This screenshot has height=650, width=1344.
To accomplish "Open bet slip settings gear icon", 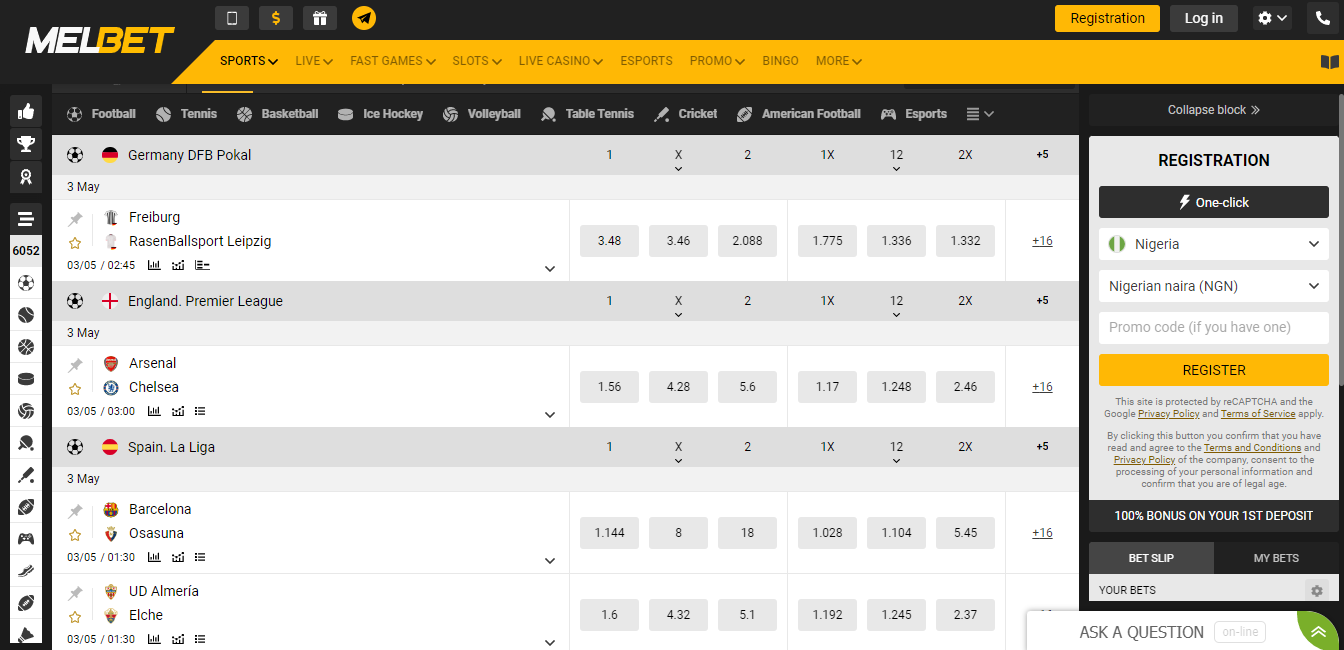I will pos(1317,591).
